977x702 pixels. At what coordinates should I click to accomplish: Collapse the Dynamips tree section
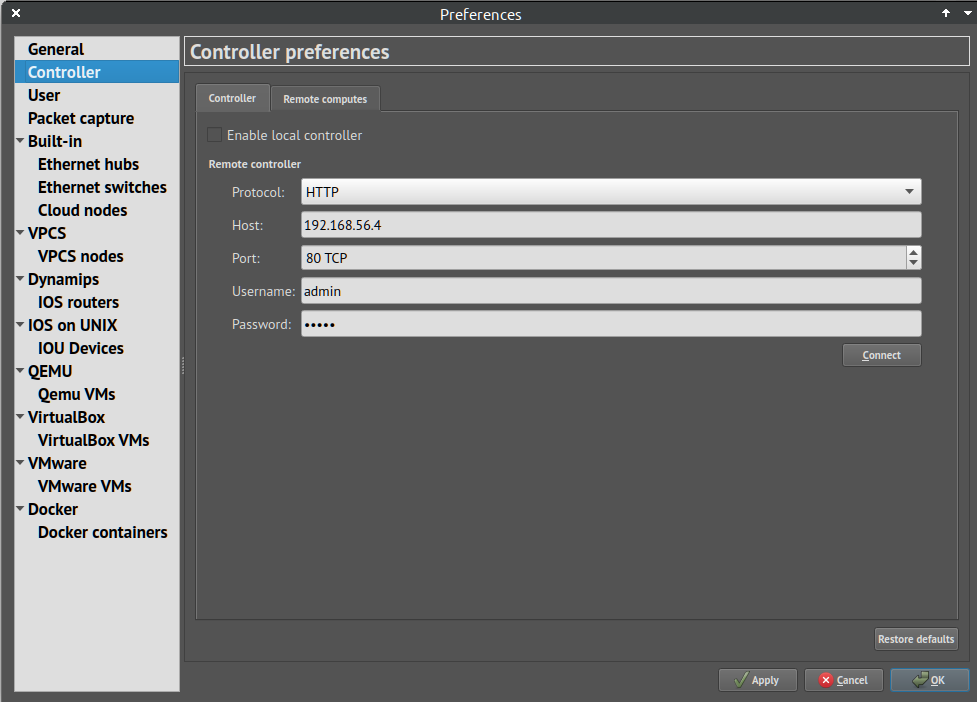(20, 279)
